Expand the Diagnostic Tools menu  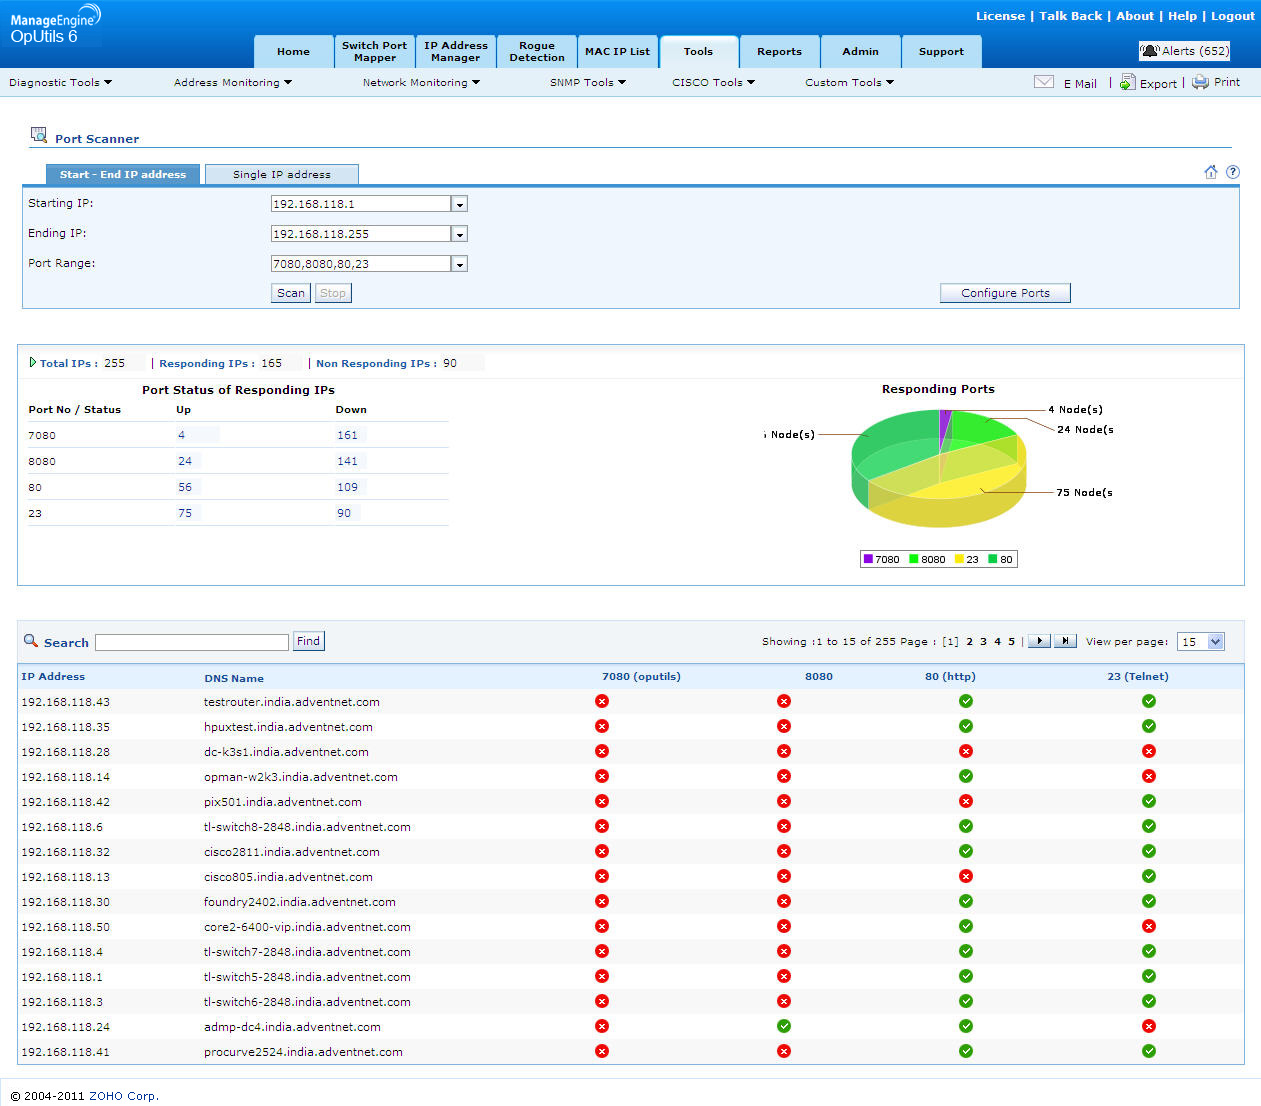(60, 83)
